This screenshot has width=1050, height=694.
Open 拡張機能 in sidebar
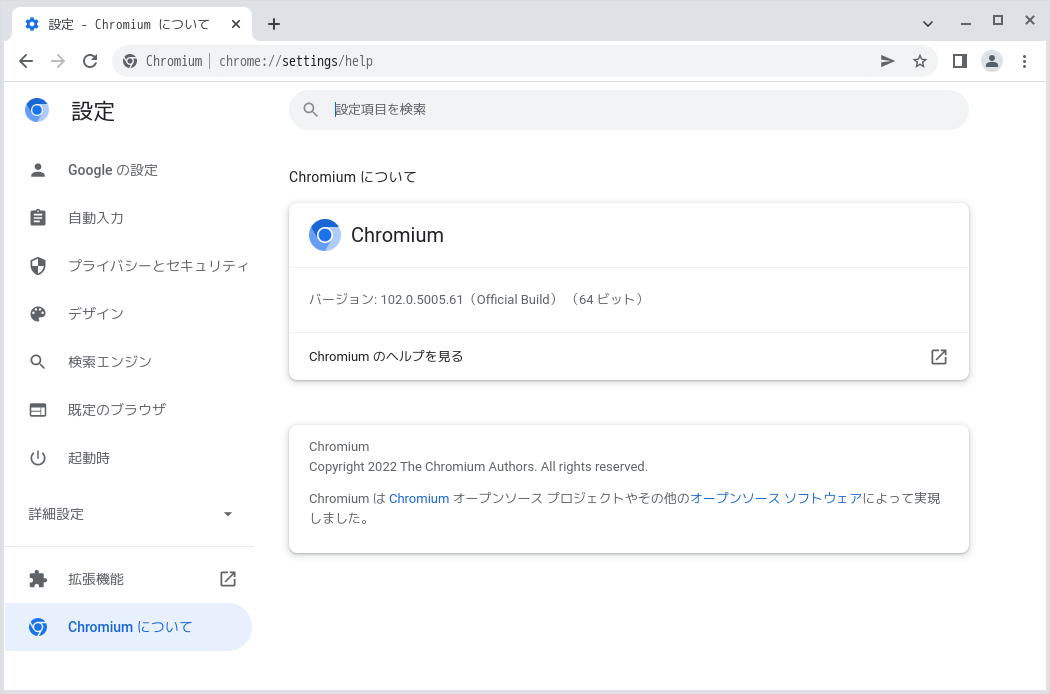pyautogui.click(x=129, y=579)
